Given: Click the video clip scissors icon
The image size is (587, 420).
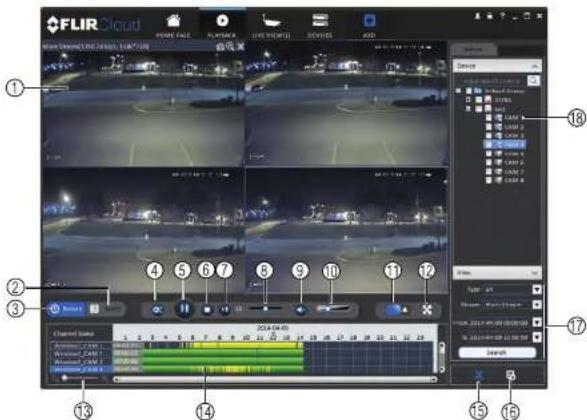Looking at the screenshot, I should click(x=478, y=375).
